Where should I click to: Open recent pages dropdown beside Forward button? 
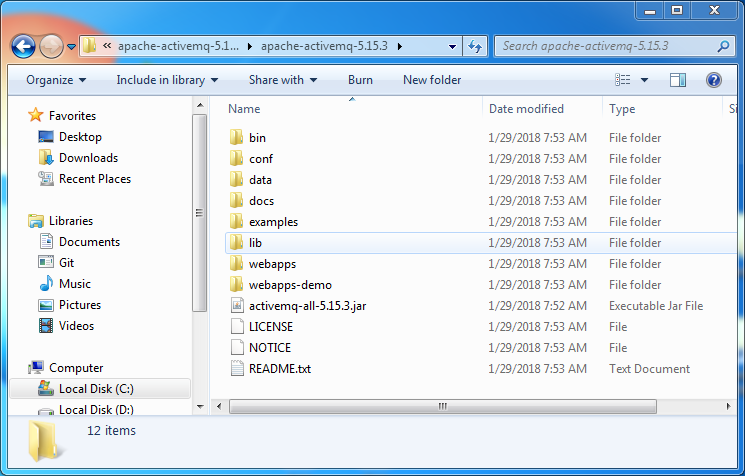71,47
